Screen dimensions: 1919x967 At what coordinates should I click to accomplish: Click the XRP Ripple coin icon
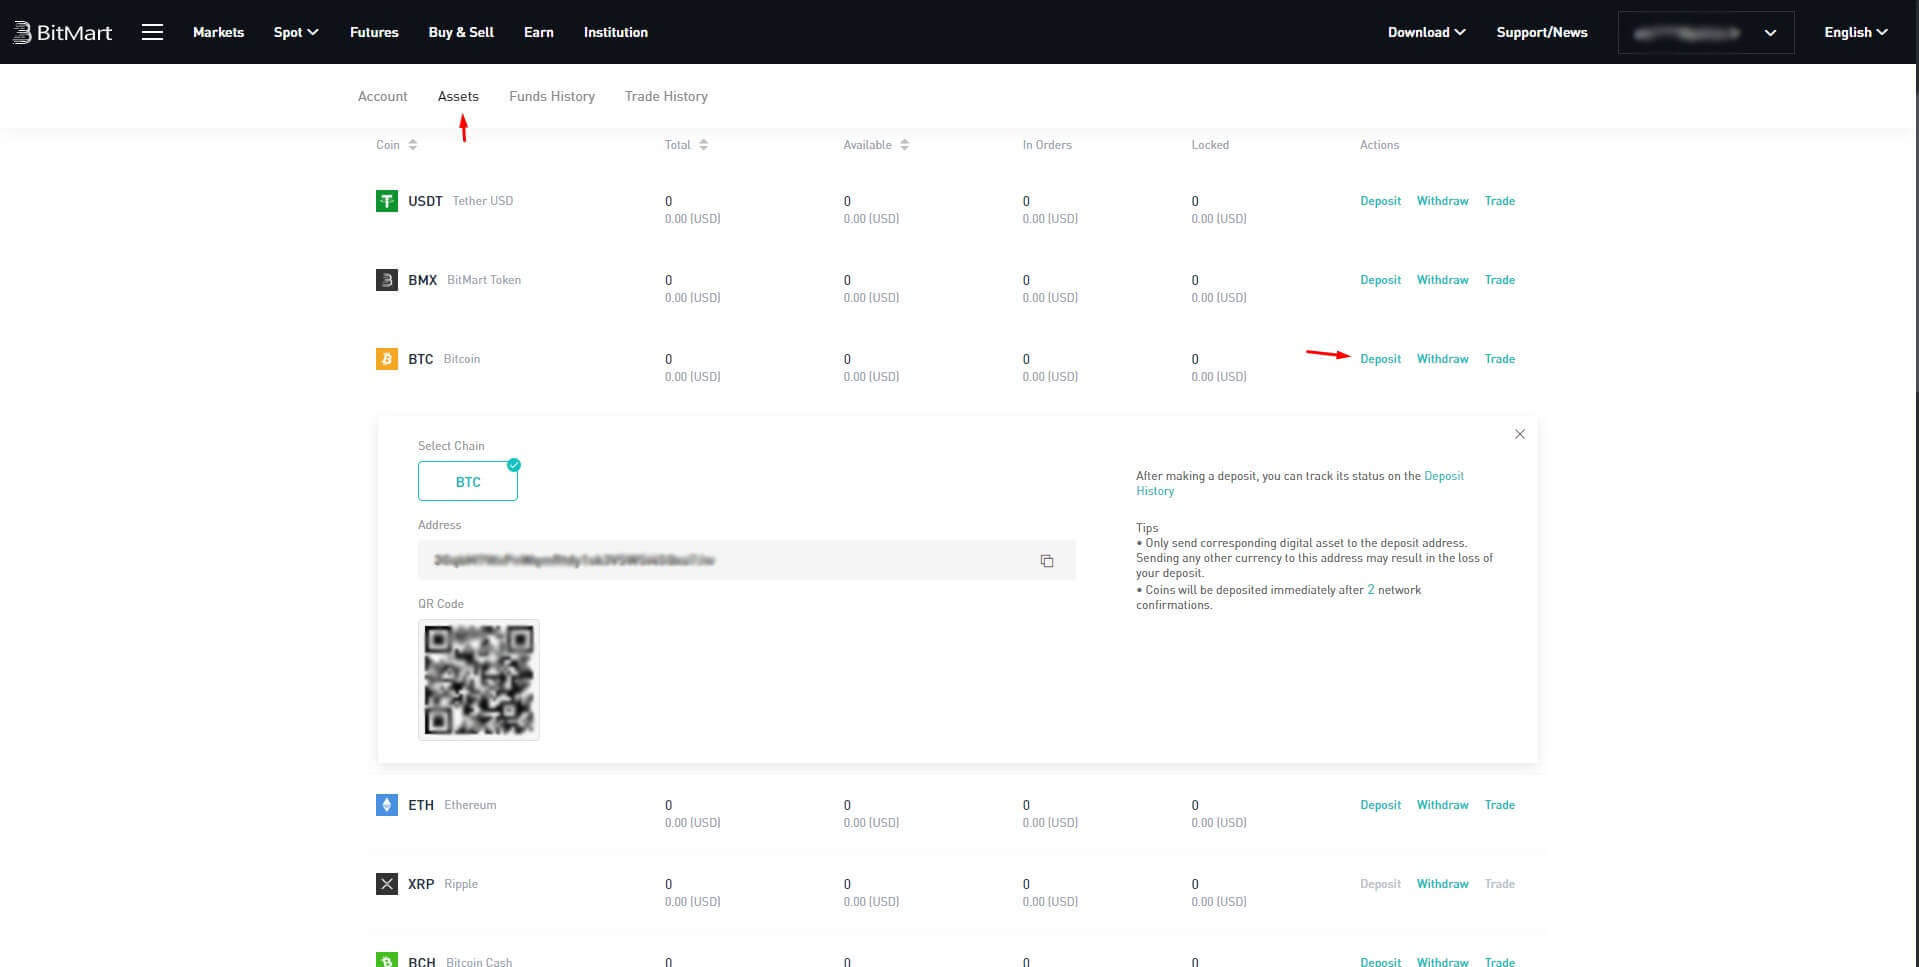click(386, 884)
